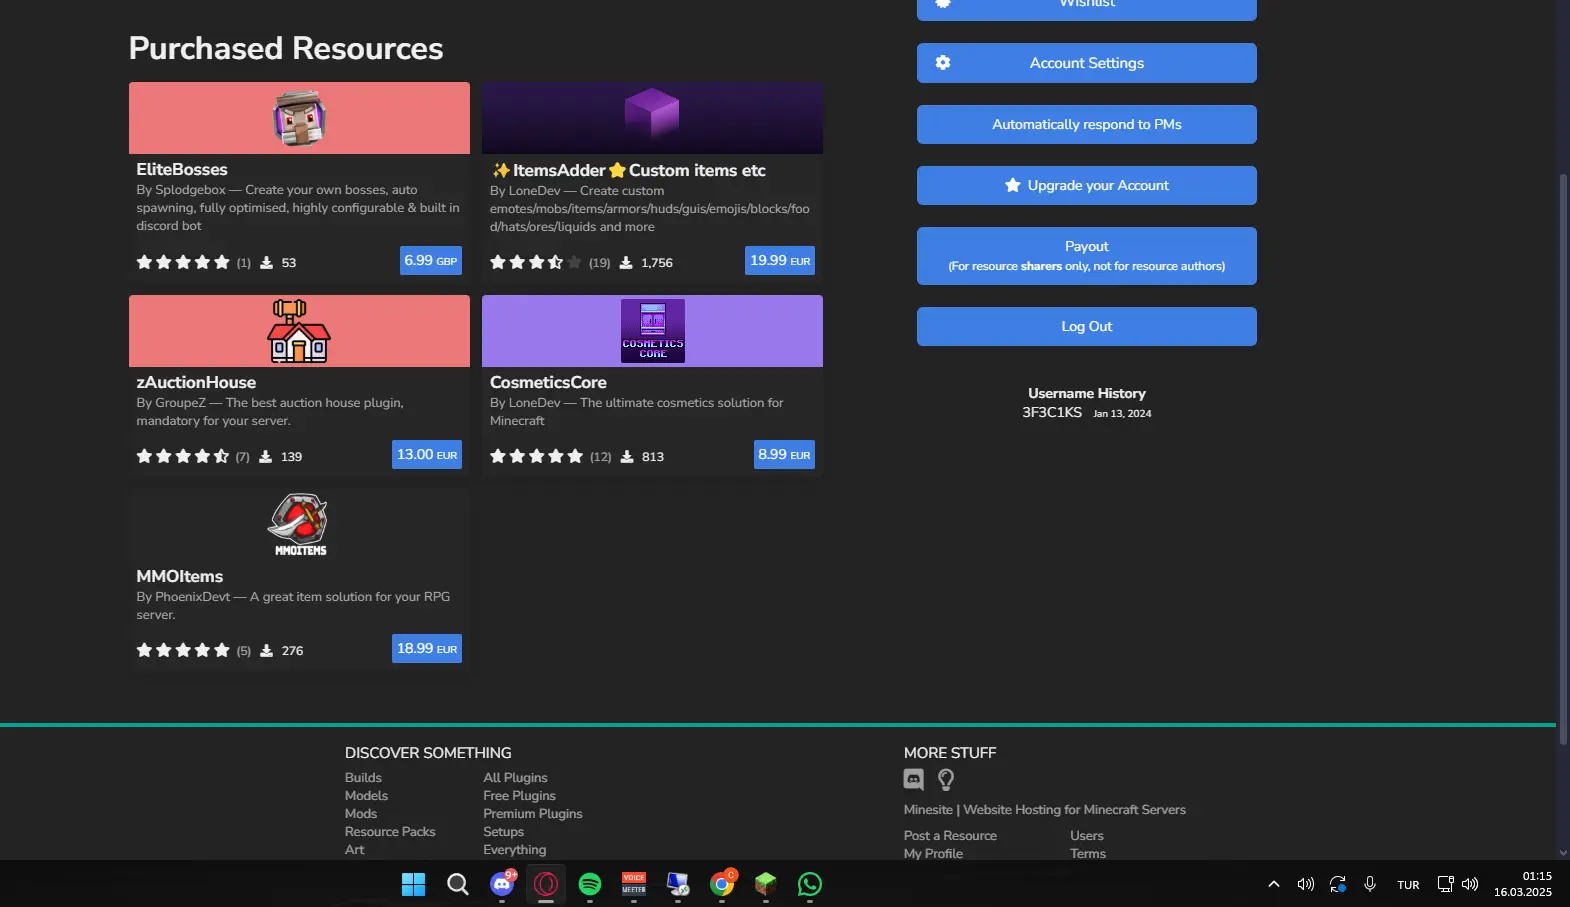This screenshot has height=907, width=1570.
Task: Open the Models footer link
Action: 366,796
